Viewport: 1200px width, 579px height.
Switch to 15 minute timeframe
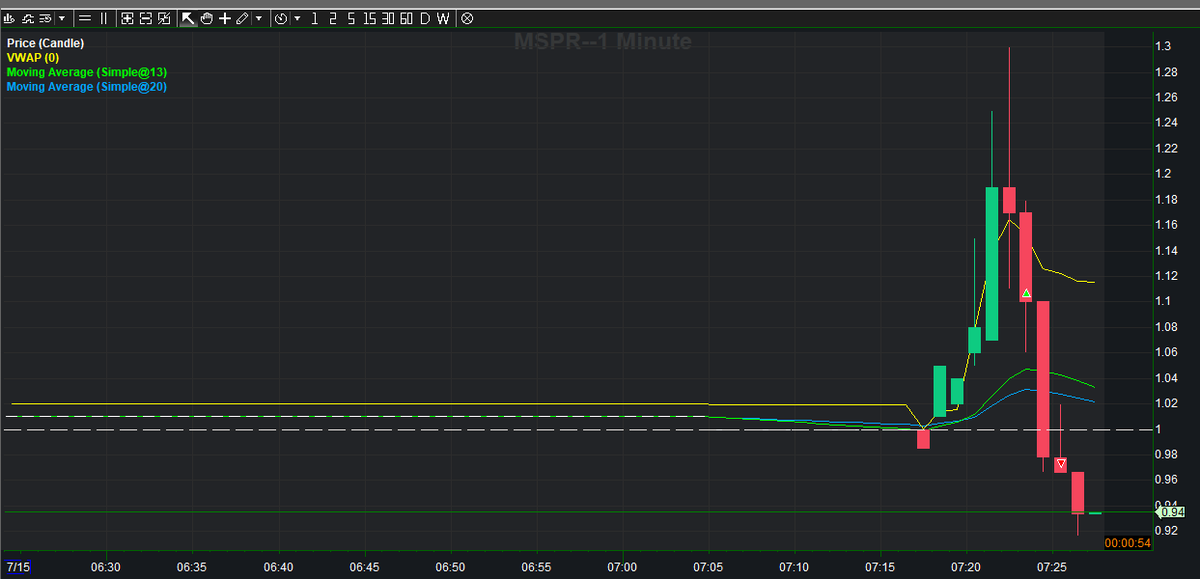click(x=370, y=18)
